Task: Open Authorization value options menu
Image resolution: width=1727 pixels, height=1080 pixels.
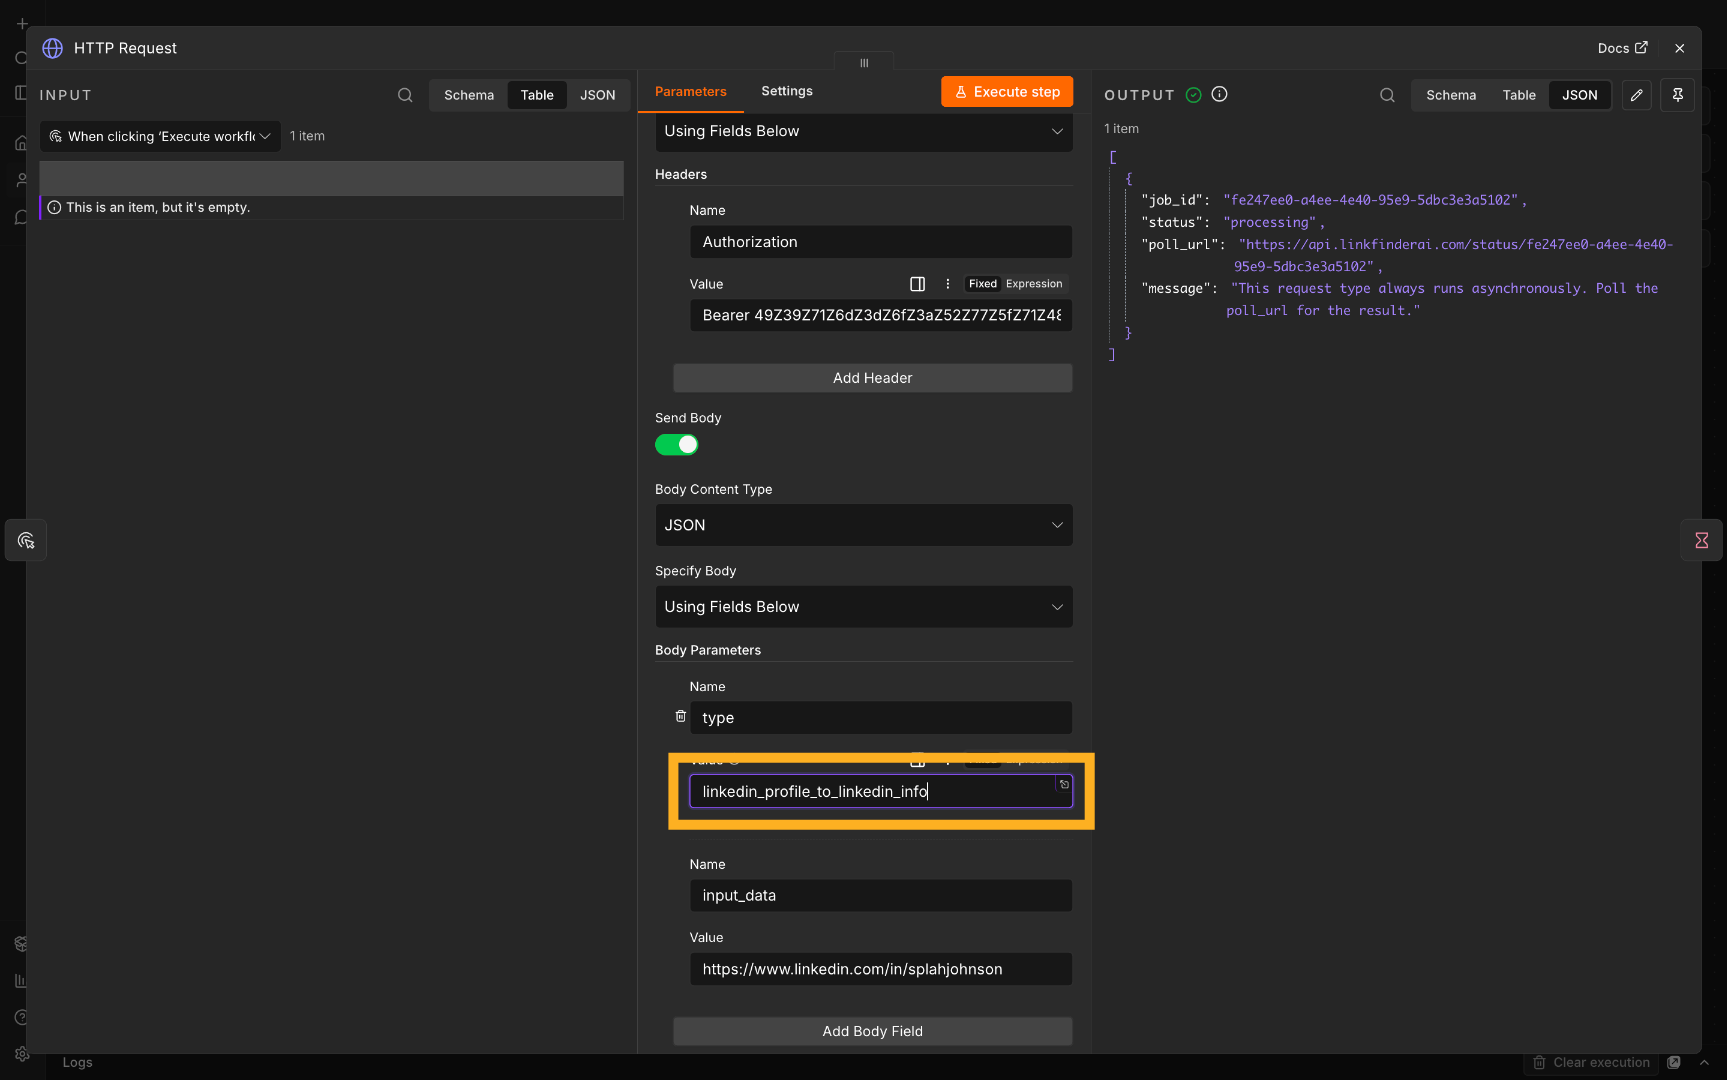Action: 948,284
